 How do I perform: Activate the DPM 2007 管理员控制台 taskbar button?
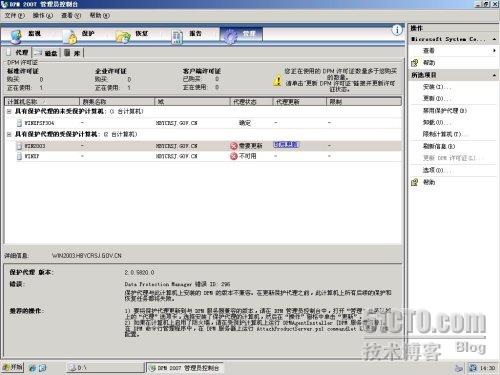[185, 368]
